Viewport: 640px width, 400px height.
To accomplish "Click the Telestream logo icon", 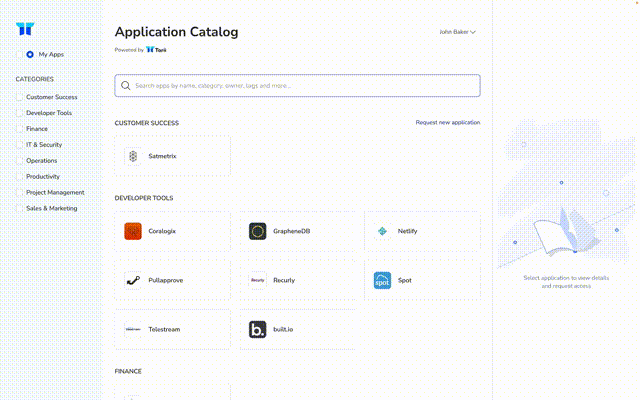I will (133, 329).
